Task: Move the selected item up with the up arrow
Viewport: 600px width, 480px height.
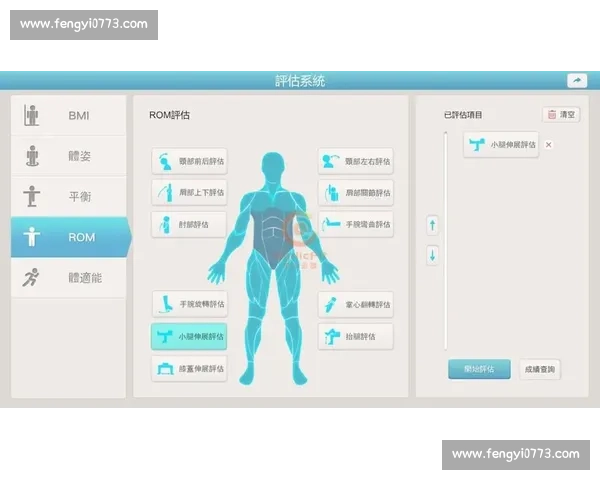Action: pos(432,225)
